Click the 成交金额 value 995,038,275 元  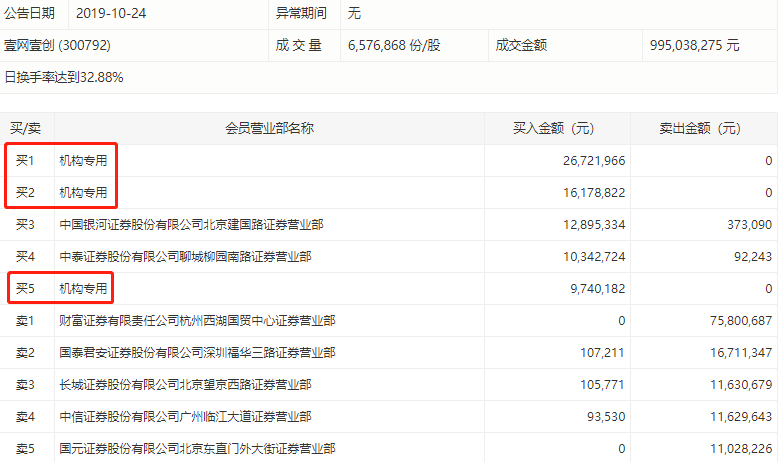click(694, 46)
